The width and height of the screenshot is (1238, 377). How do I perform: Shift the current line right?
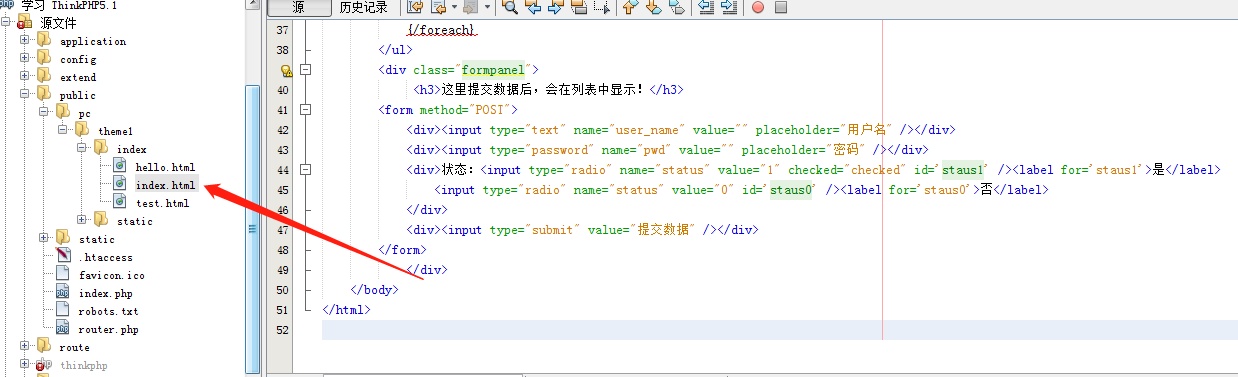pyautogui.click(x=729, y=6)
